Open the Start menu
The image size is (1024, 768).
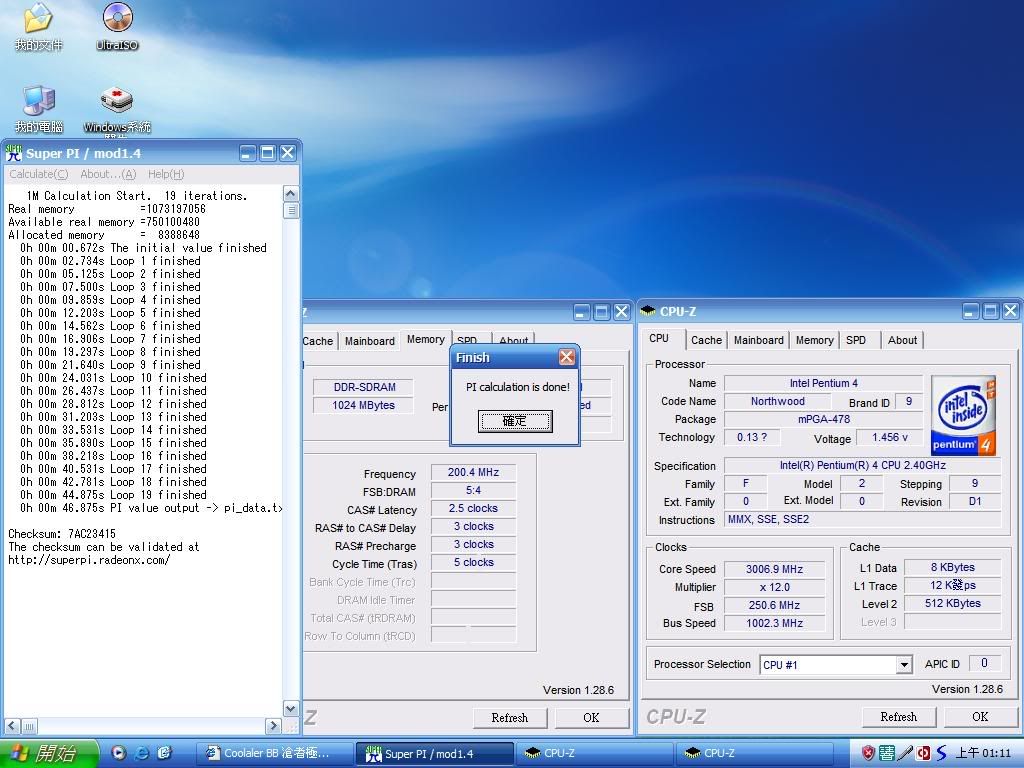[49, 753]
